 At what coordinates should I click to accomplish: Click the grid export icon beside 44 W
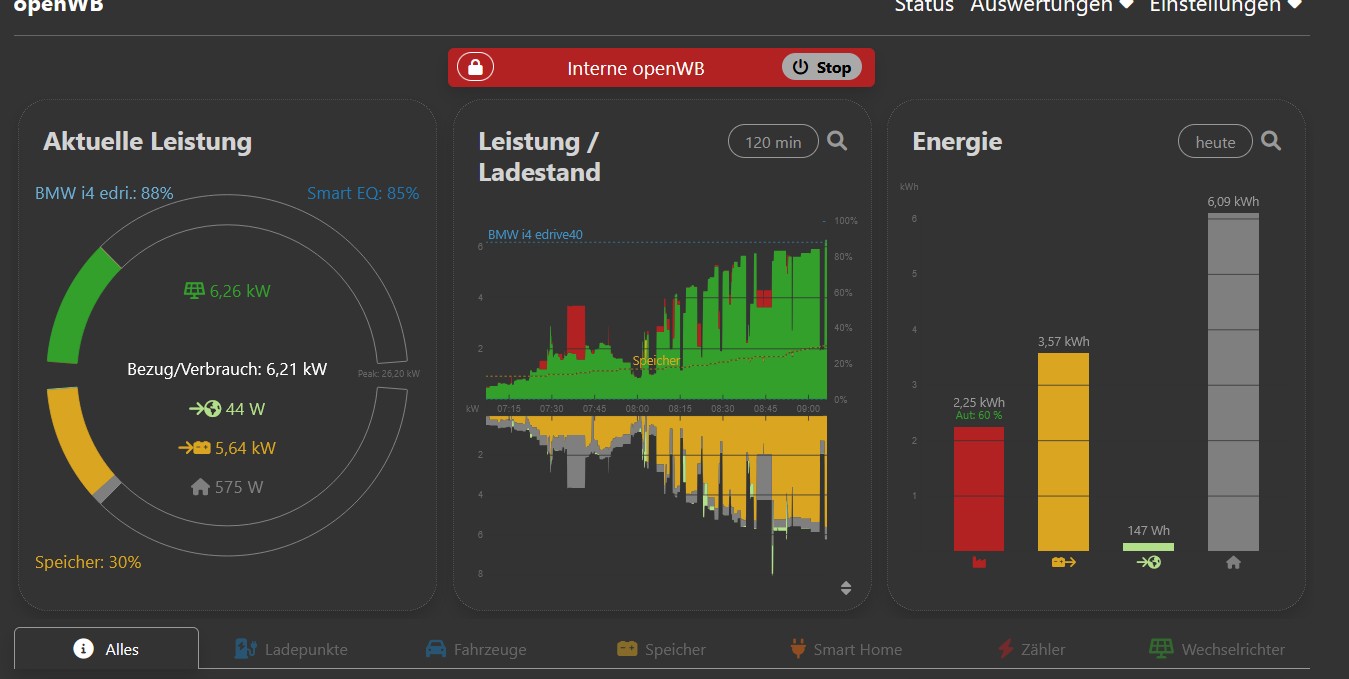[x=205, y=409]
